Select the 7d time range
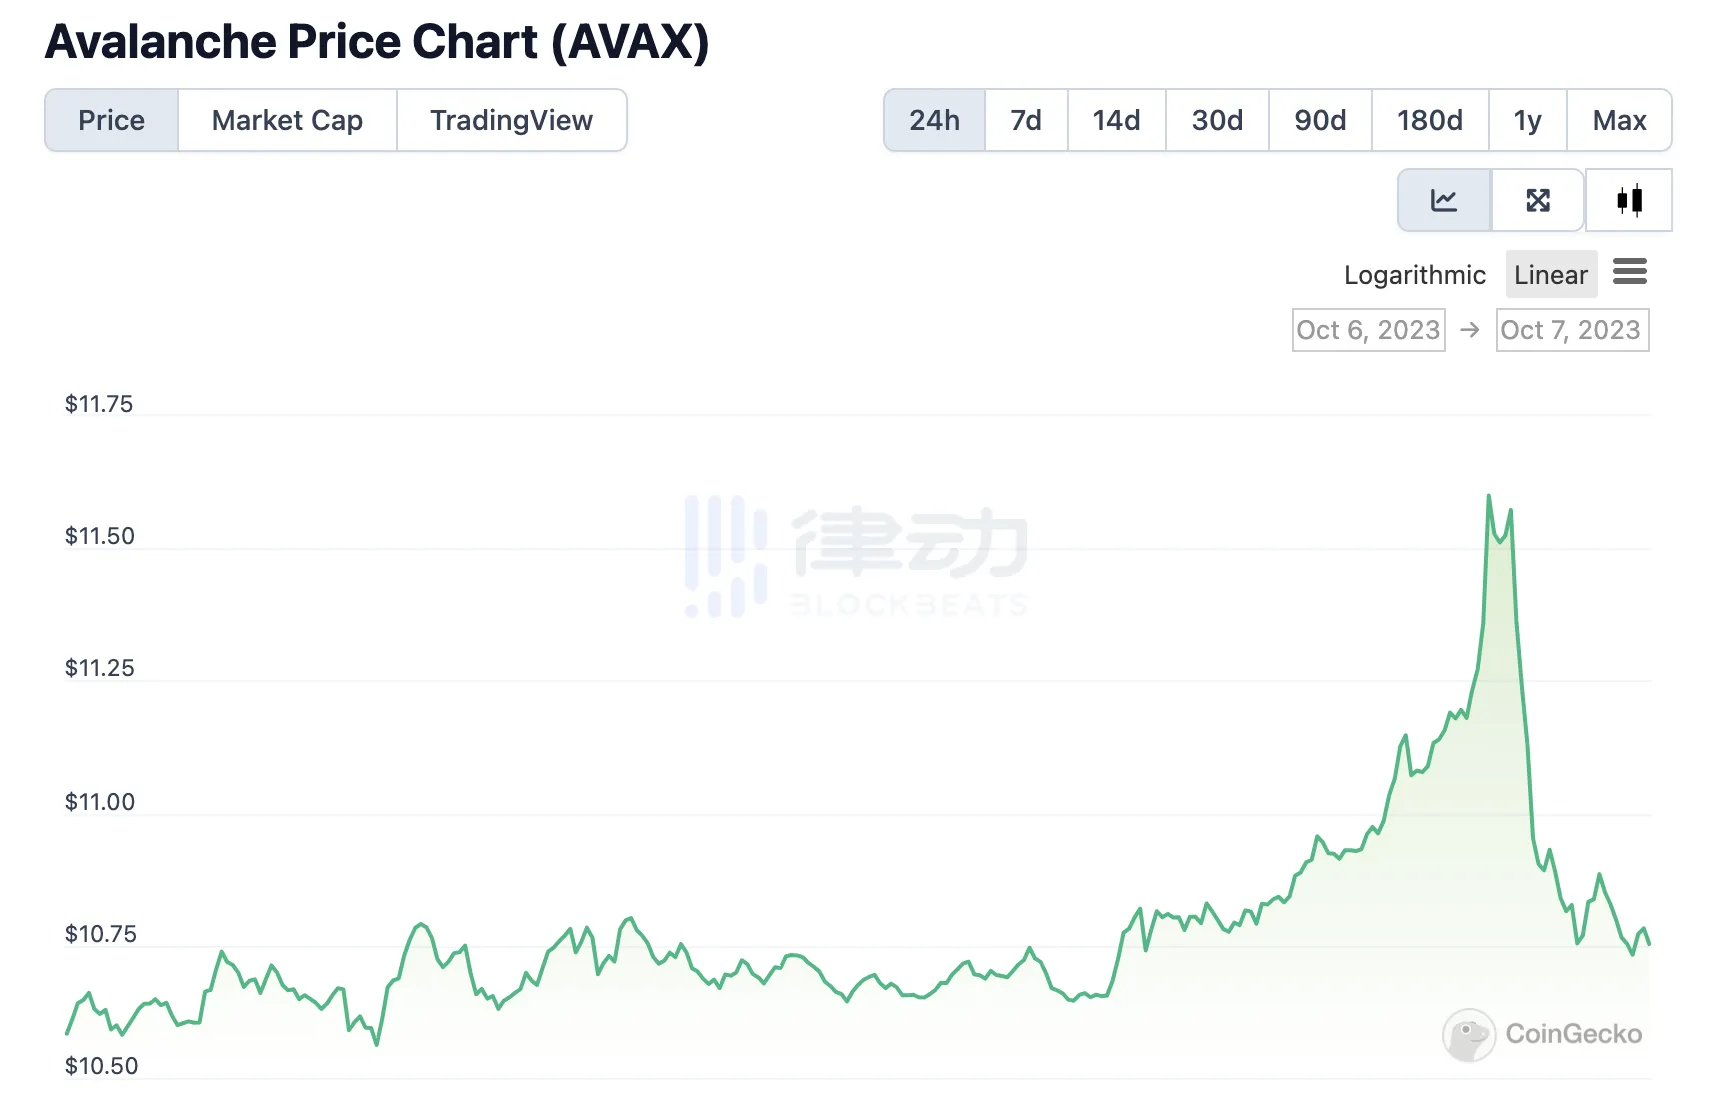The image size is (1712, 1114). pyautogui.click(x=1026, y=120)
